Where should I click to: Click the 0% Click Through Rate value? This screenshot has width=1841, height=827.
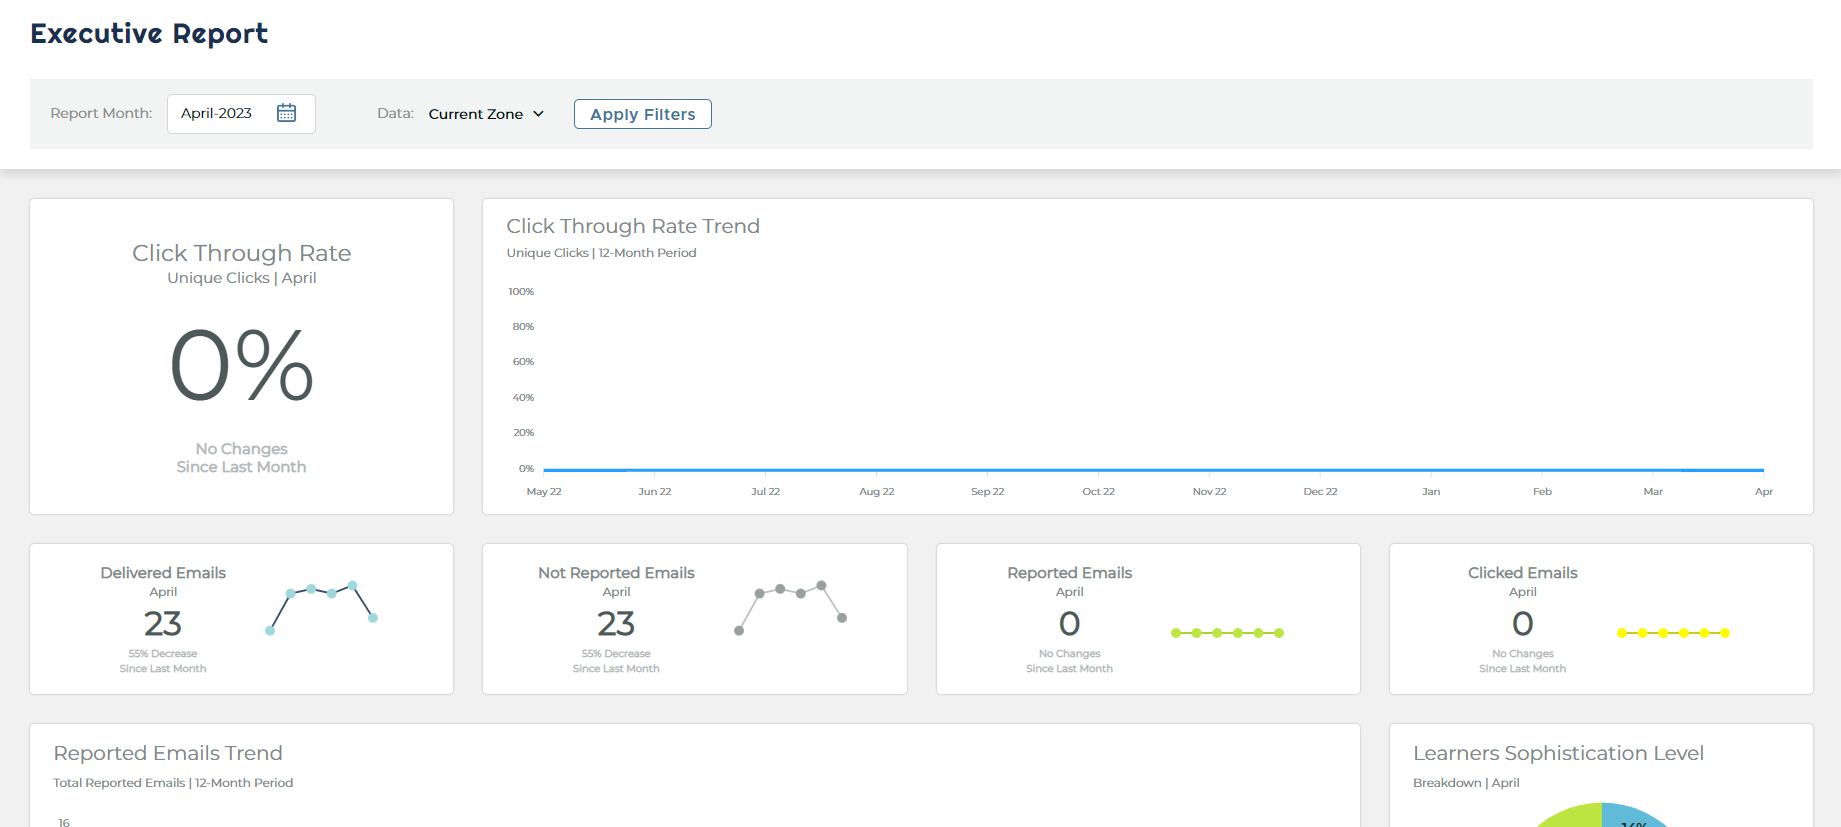(x=242, y=365)
